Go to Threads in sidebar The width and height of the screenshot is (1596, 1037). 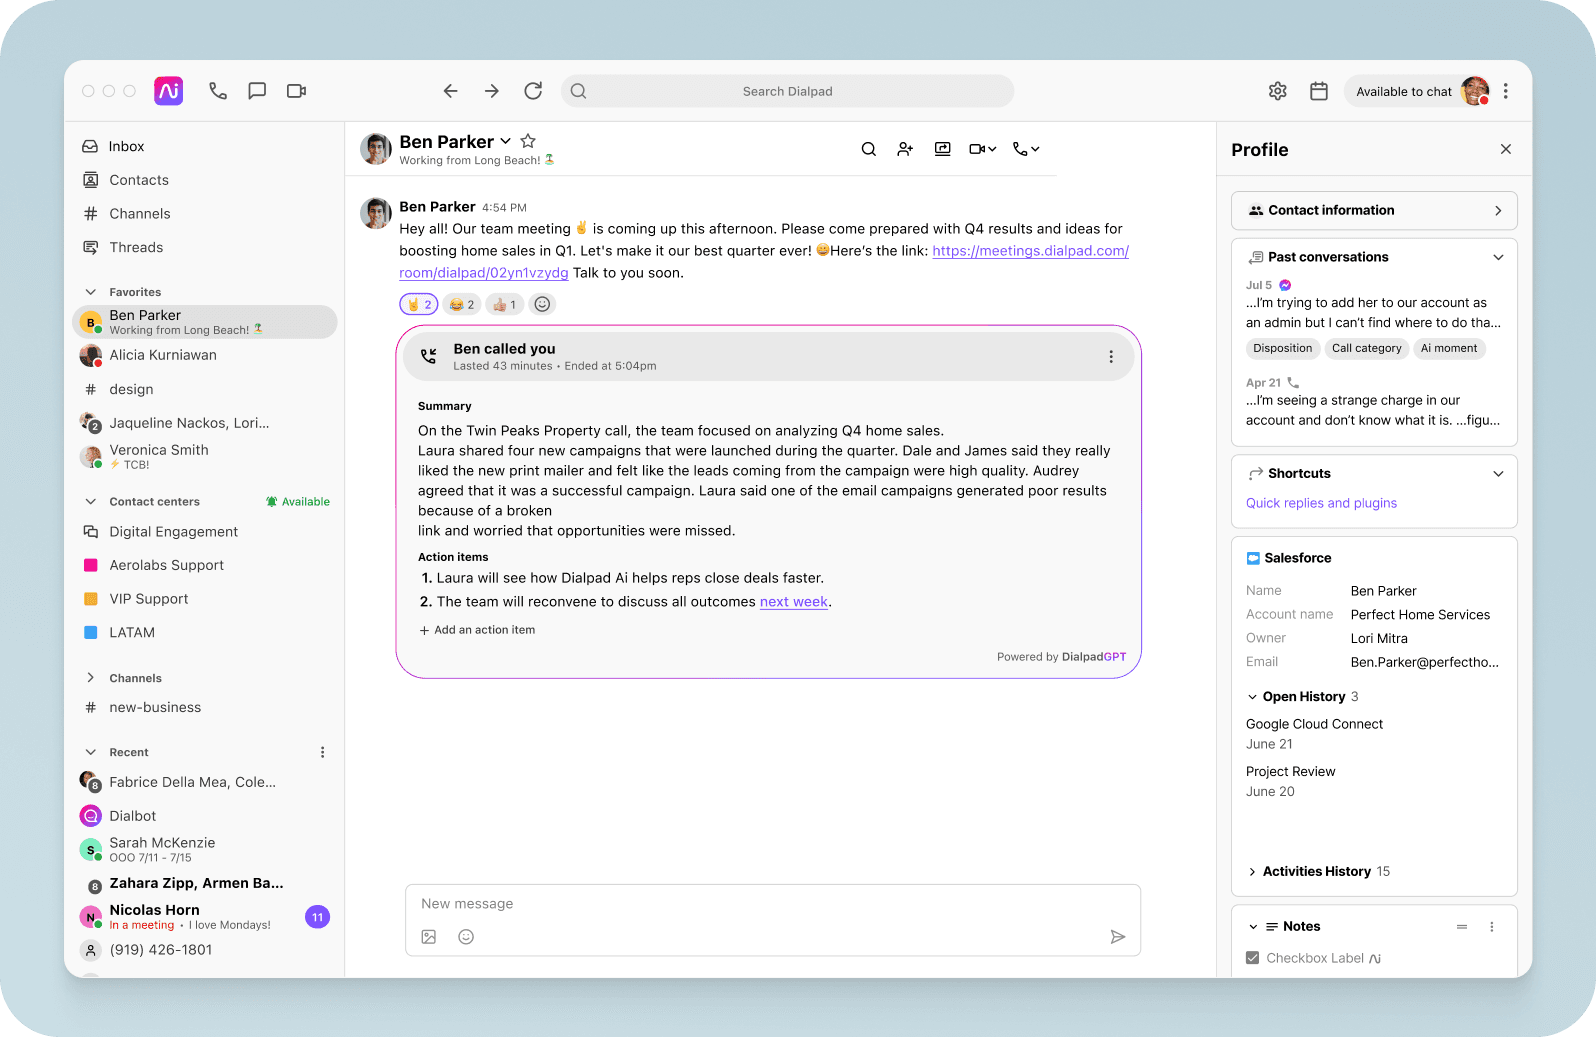pyautogui.click(x=136, y=247)
